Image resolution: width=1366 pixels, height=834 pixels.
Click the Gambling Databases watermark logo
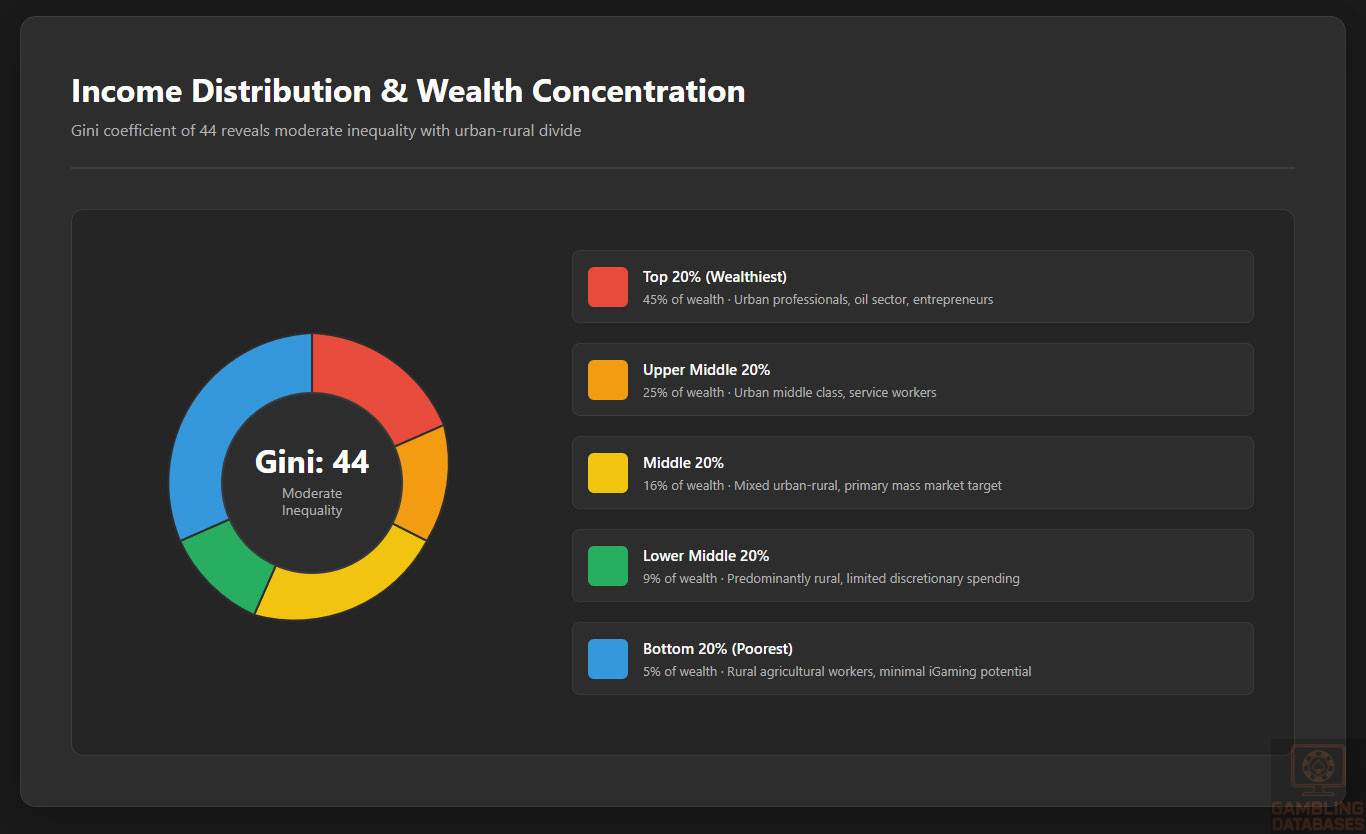pyautogui.click(x=1317, y=787)
